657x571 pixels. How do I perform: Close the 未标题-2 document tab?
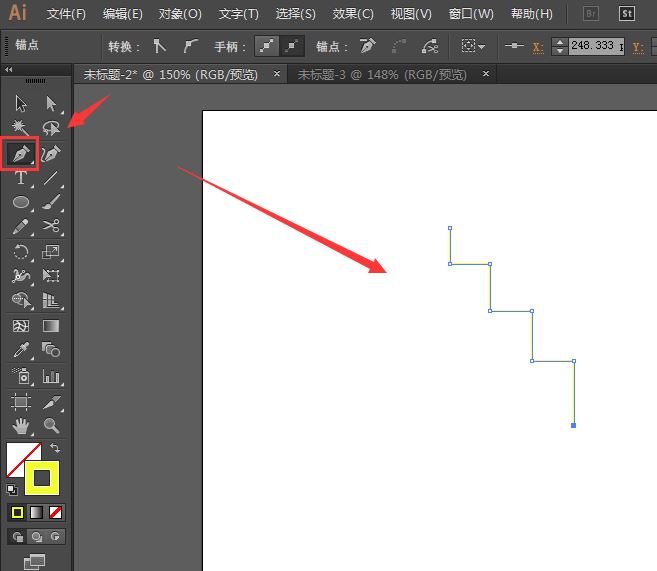277,74
